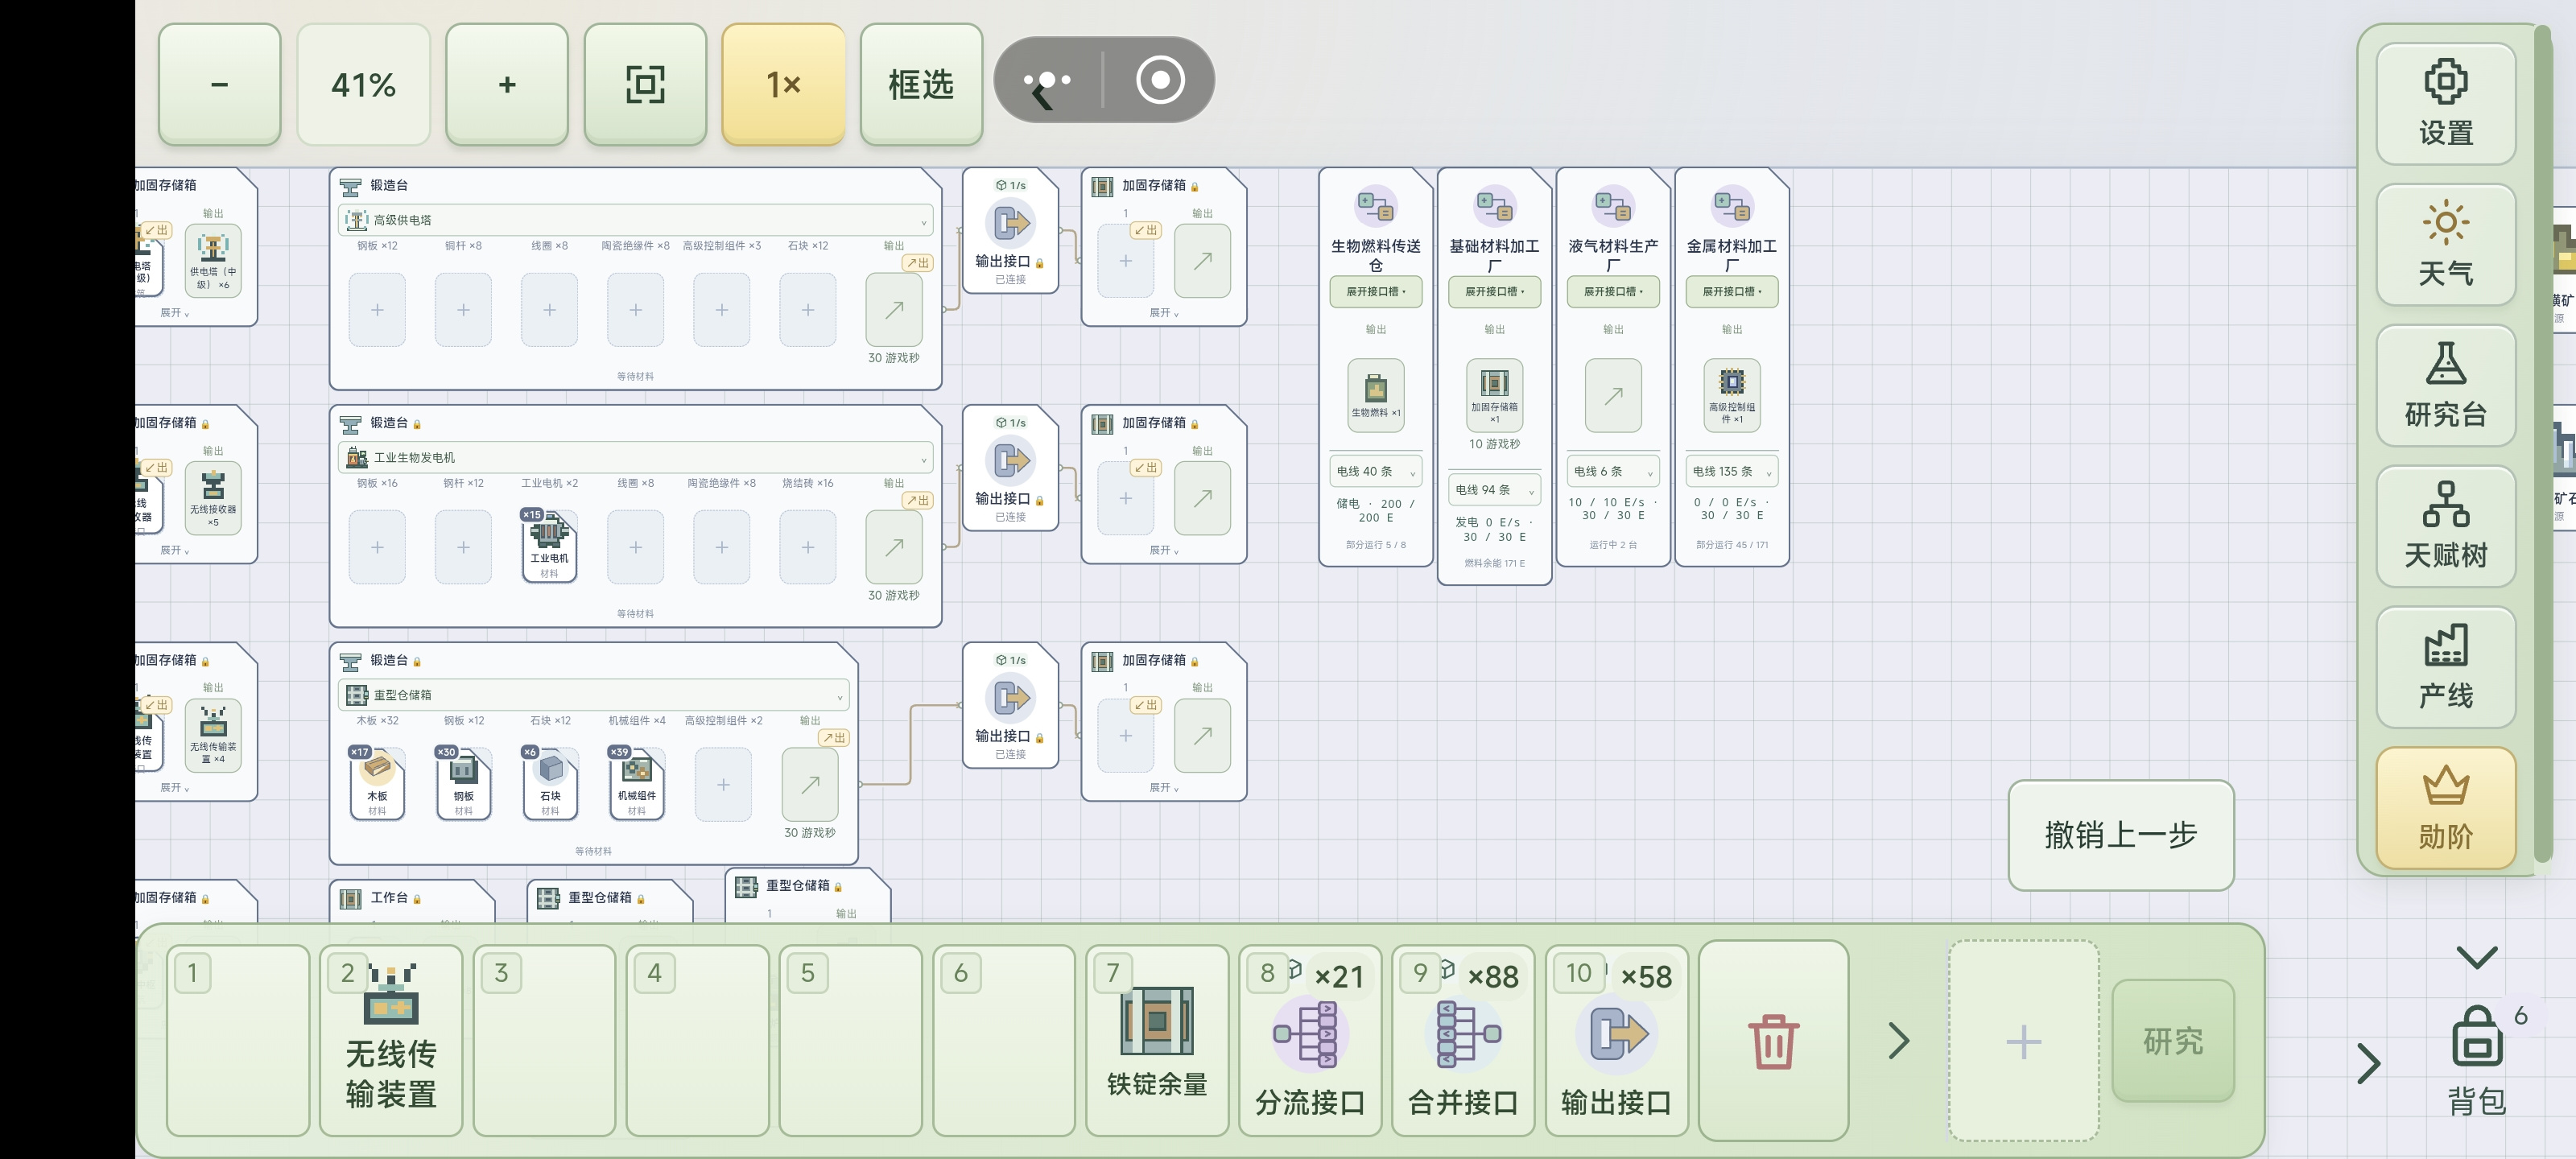Click the 木板 material slot in 重型仓储箱 recipe
2576x1159 pixels.
coord(377,784)
